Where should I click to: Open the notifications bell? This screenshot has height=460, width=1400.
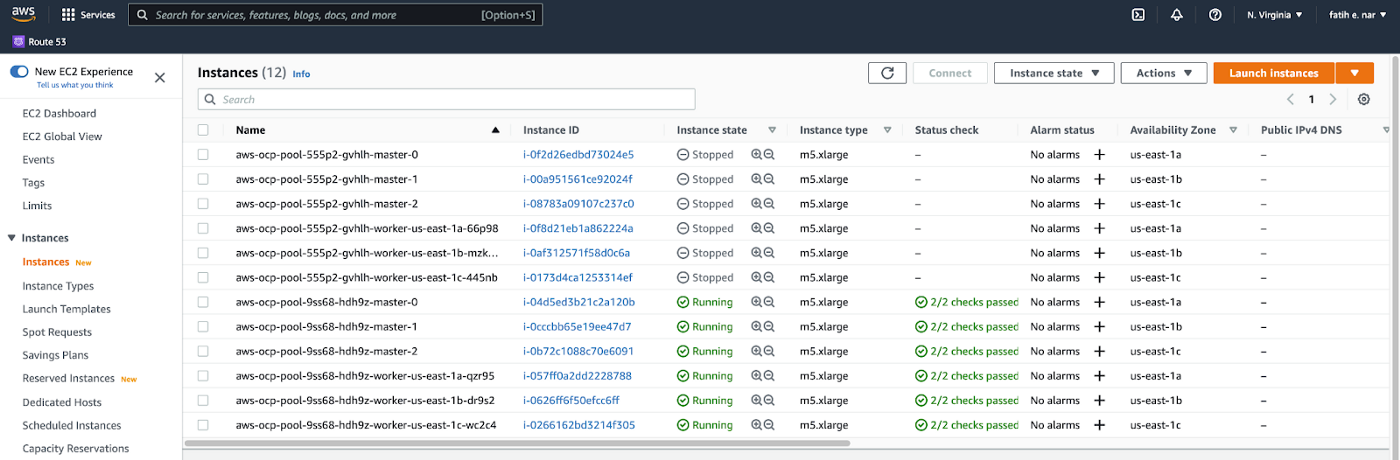pyautogui.click(x=1177, y=15)
